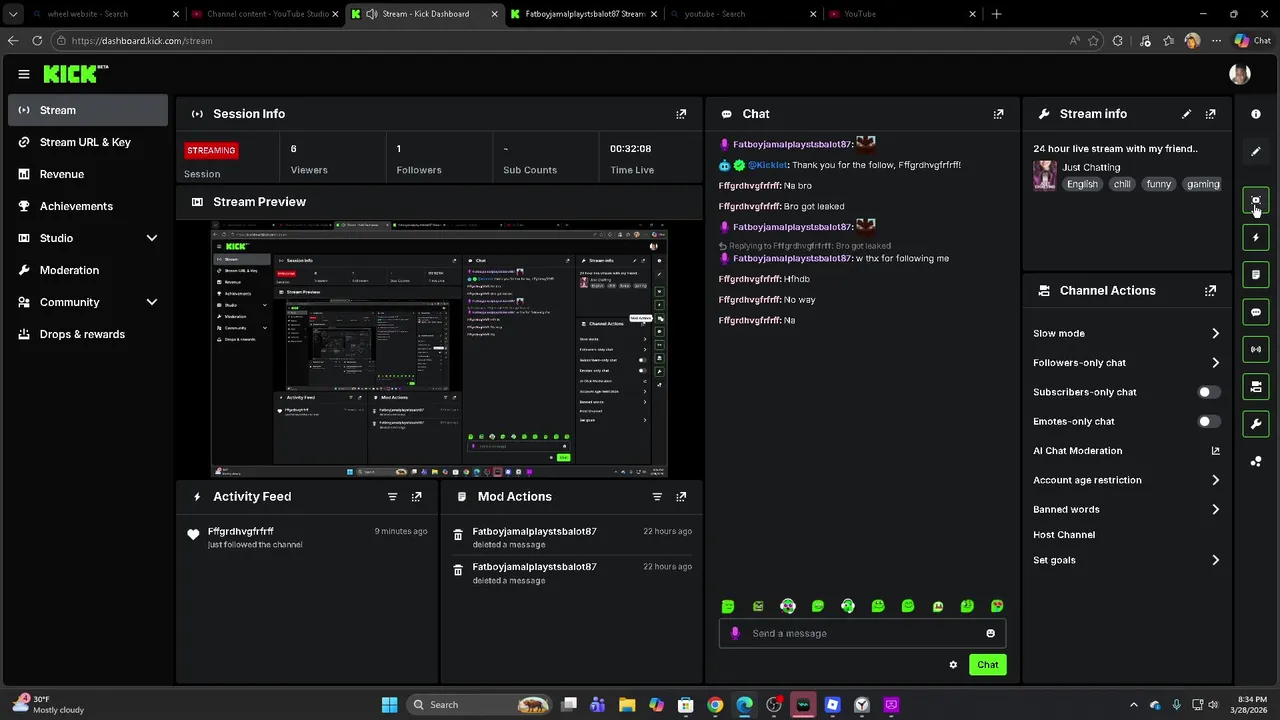1280x720 pixels.
Task: Open the emoji picker in message box
Action: [990, 633]
